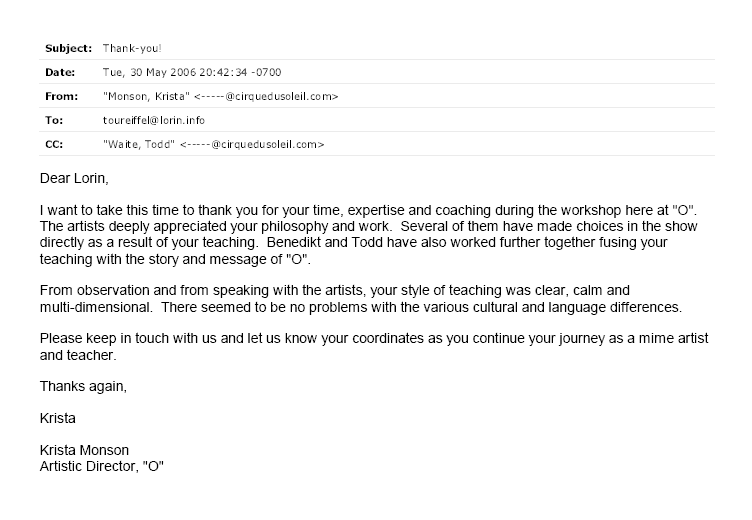This screenshot has width=752, height=520.
Task: Click the line mentioning Benedikt and Todd
Action: [x=353, y=242]
